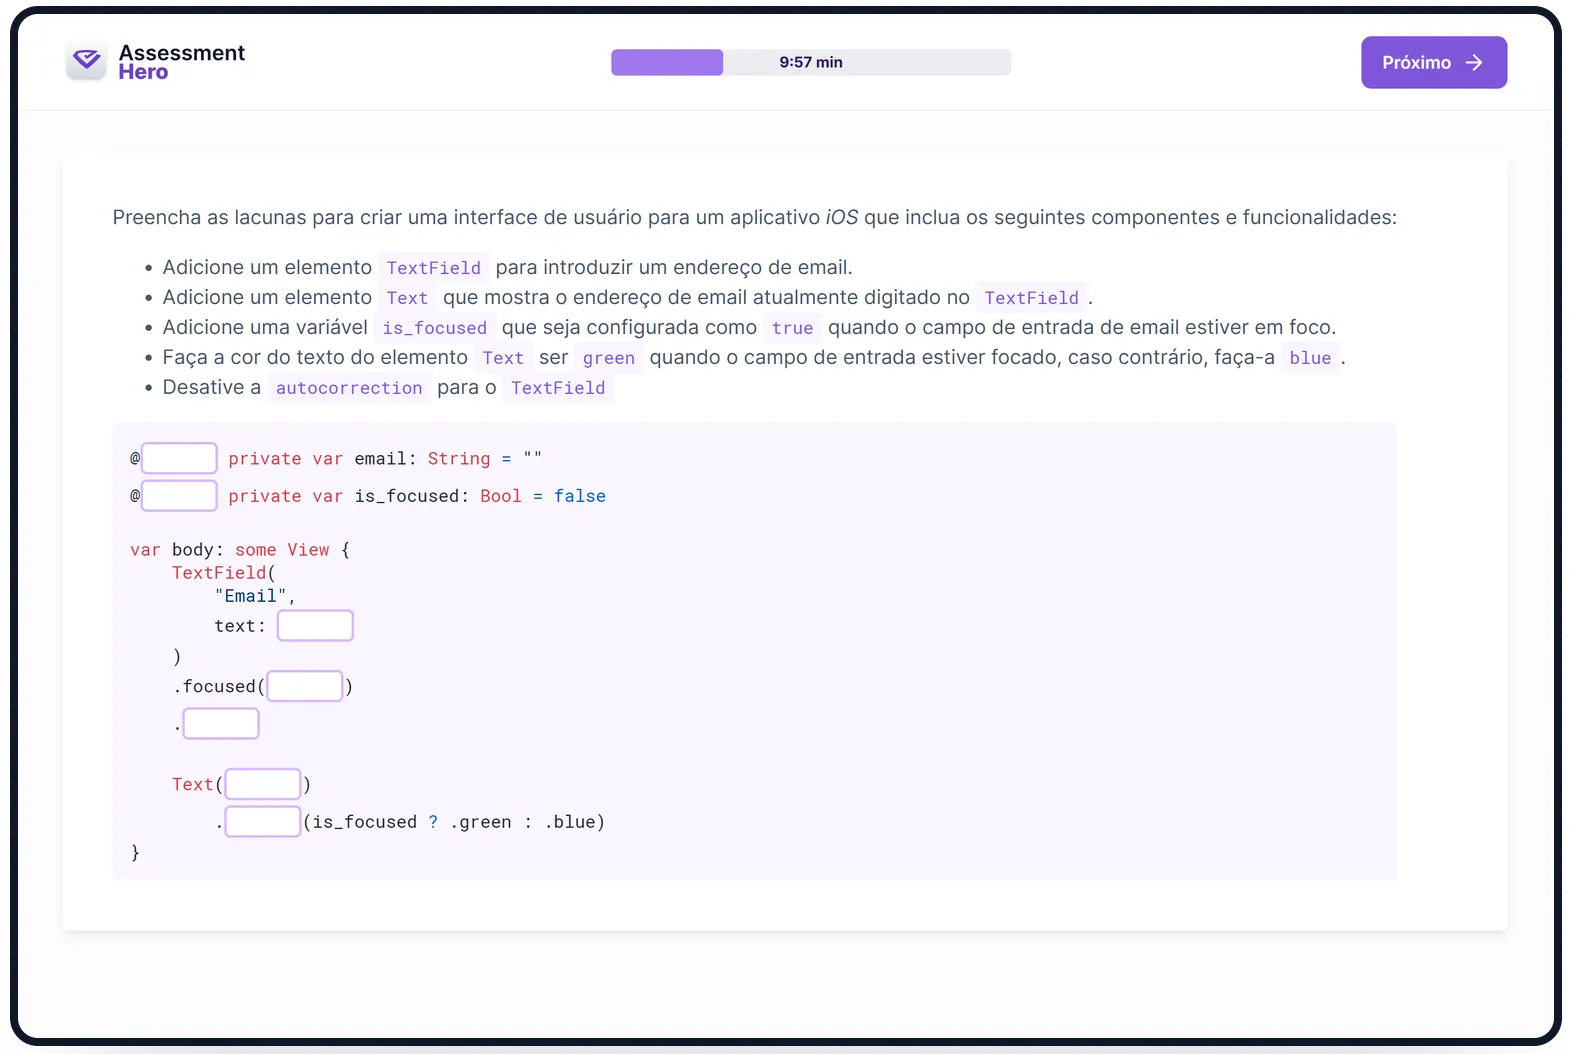Click the blank field after 'text:'
The height and width of the screenshot is (1054, 1569).
(315, 625)
